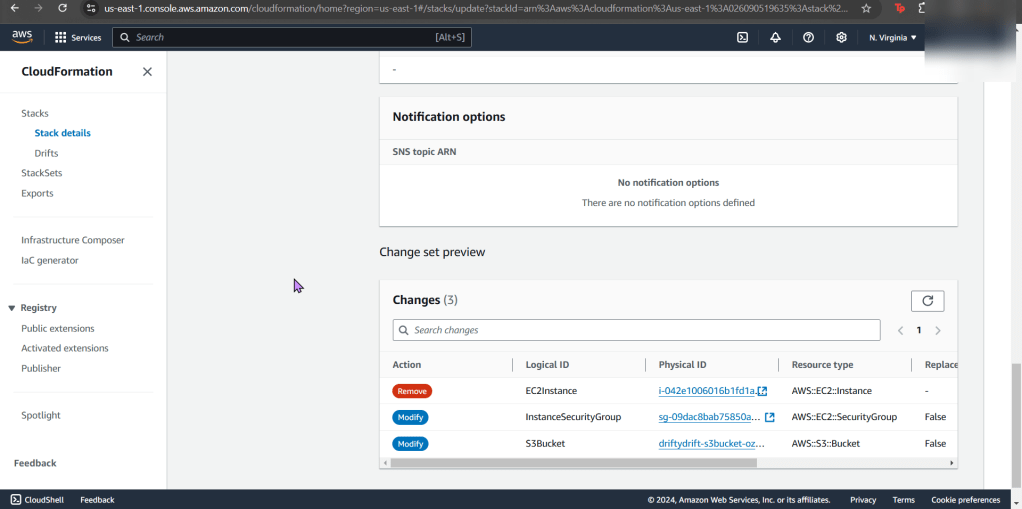This screenshot has height=509, width=1022.
Task: Open the notifications bell icon
Action: coord(775,38)
